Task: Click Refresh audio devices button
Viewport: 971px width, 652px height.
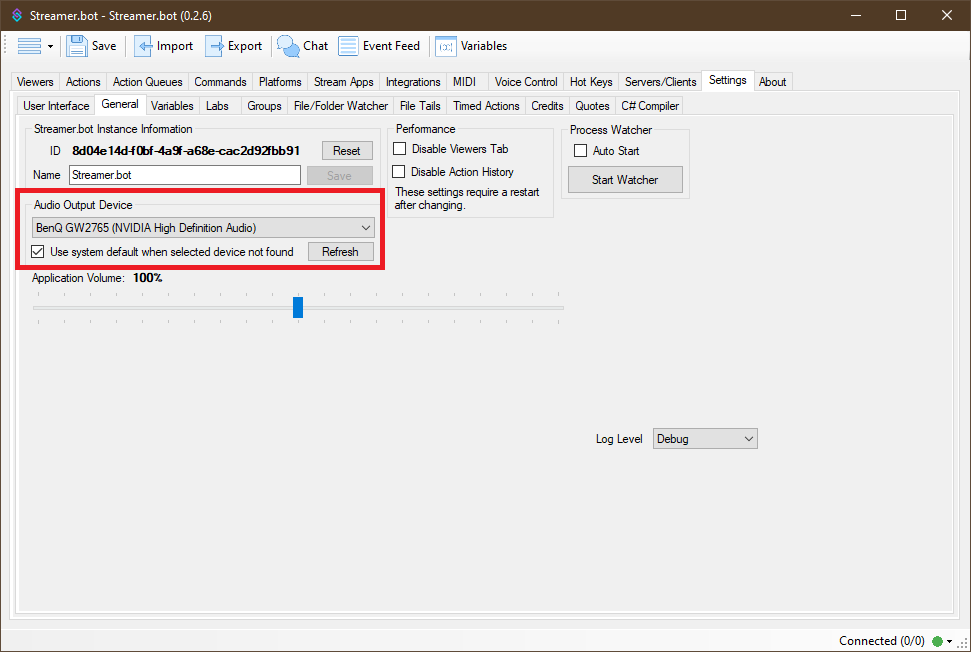Action: click(x=340, y=251)
